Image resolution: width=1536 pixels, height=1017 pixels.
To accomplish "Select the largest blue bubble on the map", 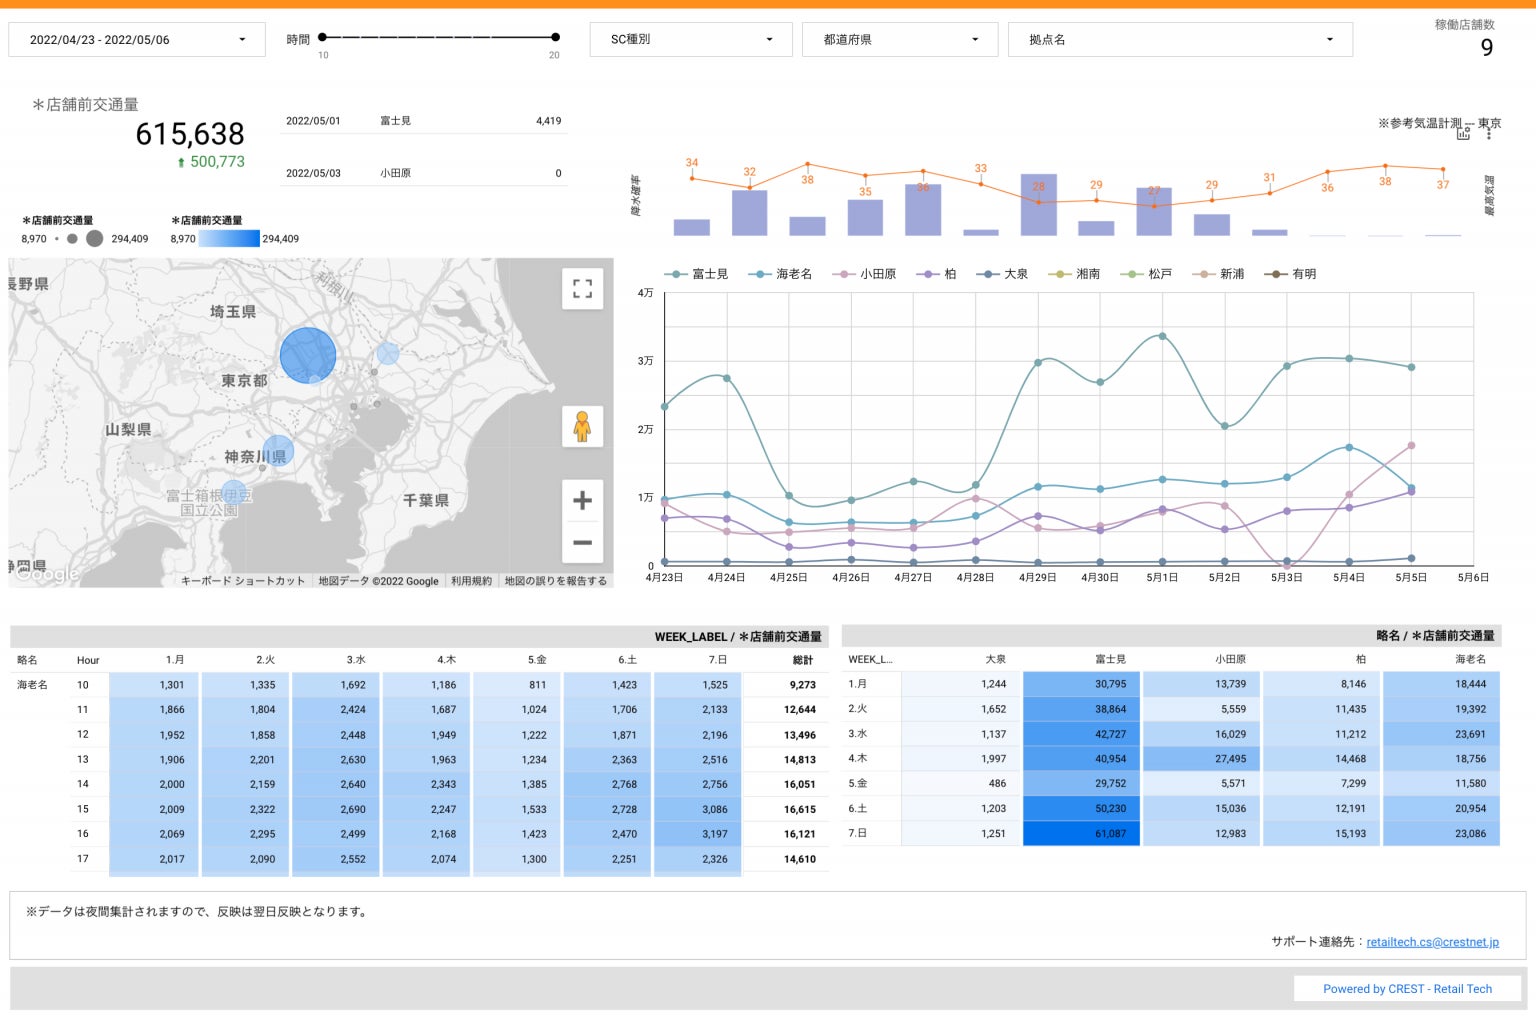I will click(x=307, y=355).
